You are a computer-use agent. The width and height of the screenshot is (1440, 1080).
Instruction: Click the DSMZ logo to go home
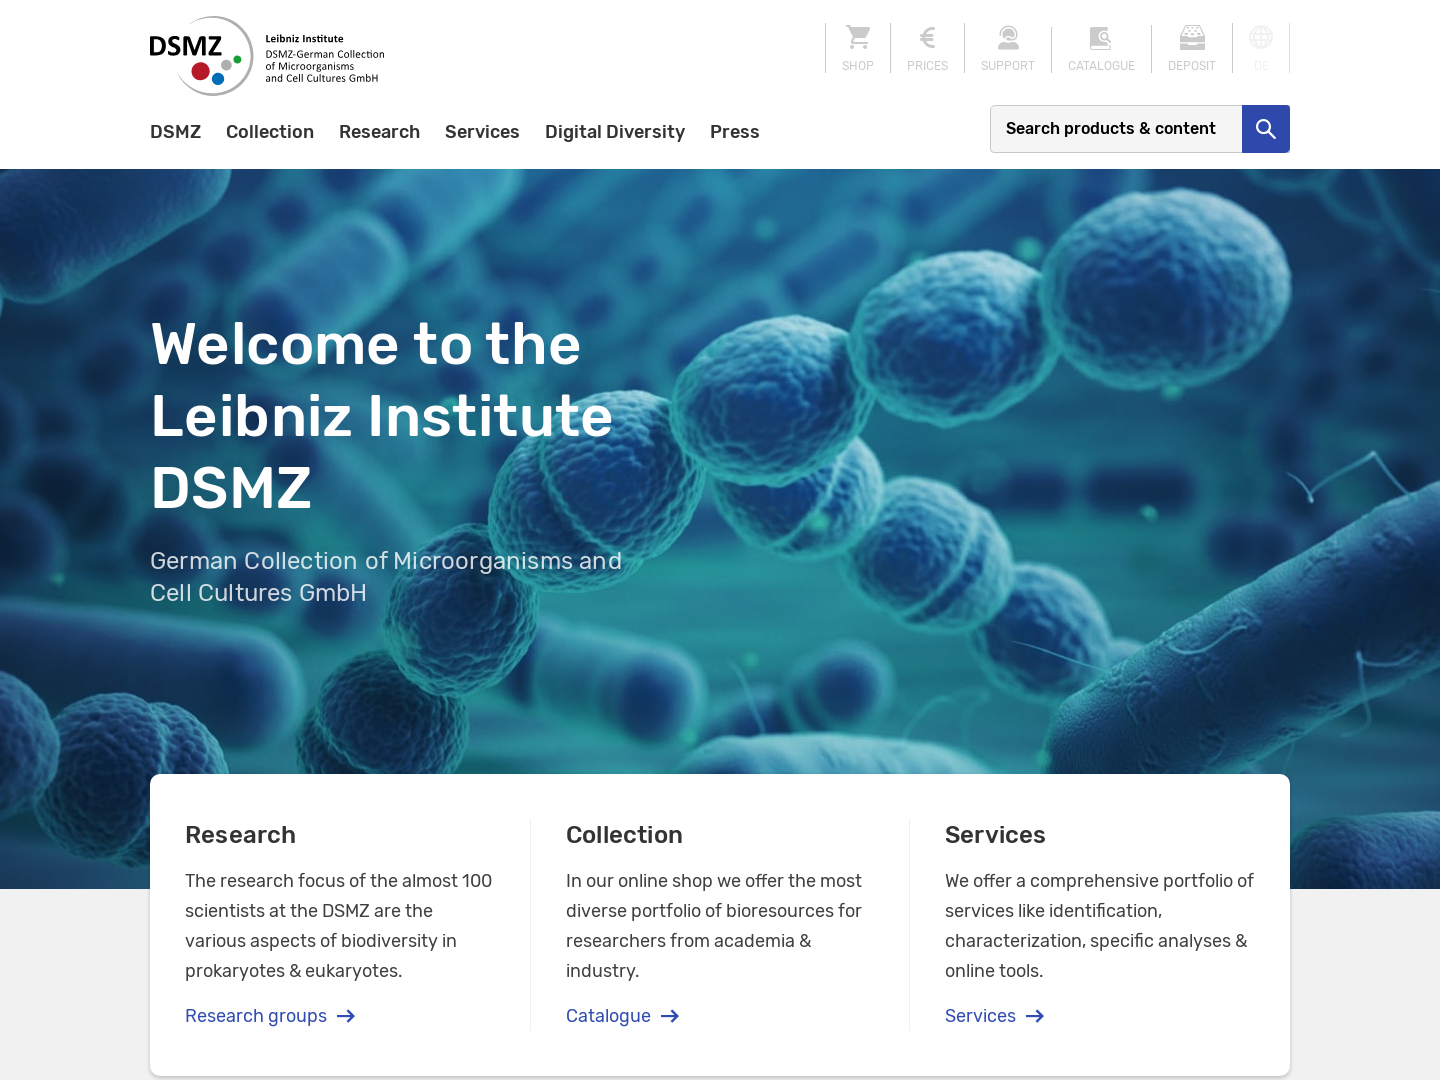[x=267, y=56]
